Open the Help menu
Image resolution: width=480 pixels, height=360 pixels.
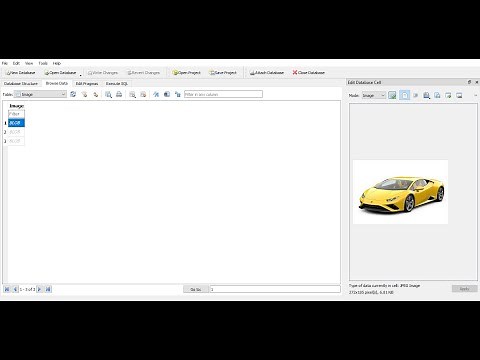[57, 63]
